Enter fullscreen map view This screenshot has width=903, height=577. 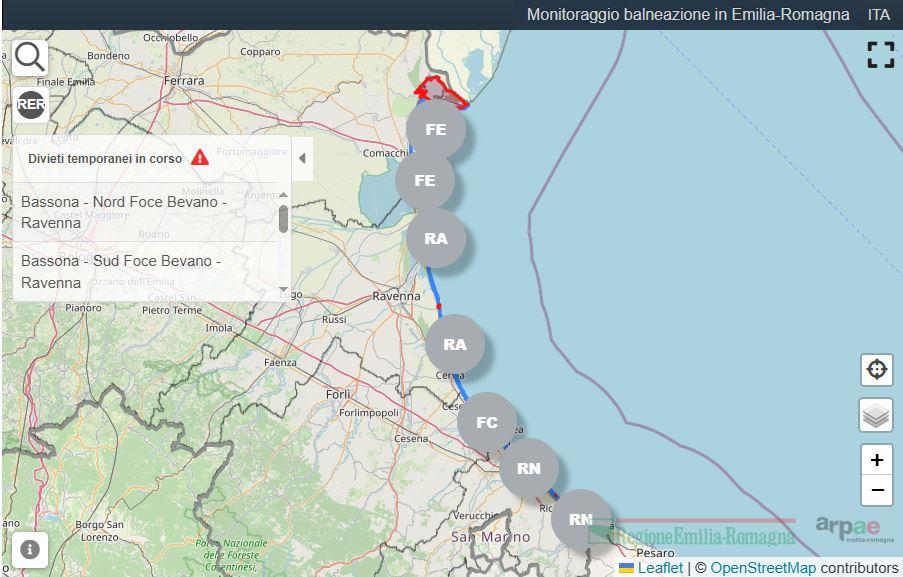point(880,55)
